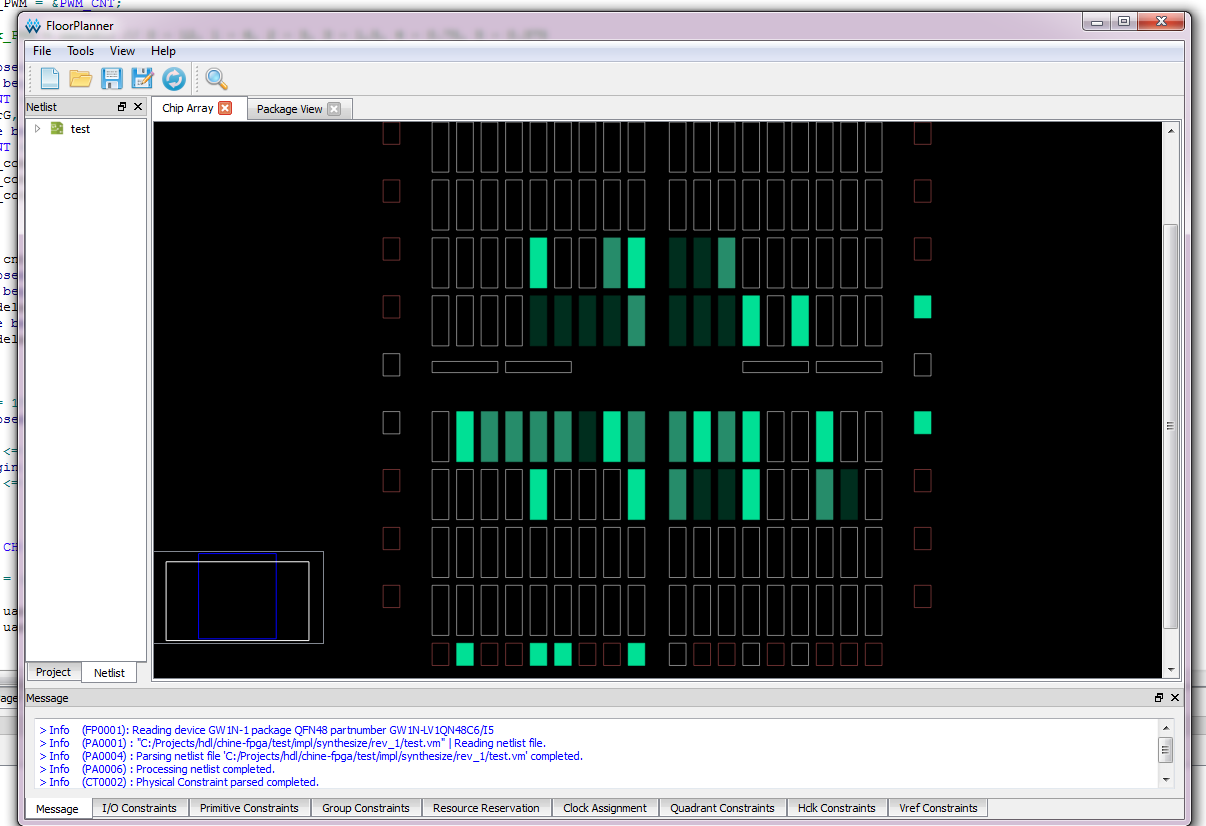Screen dimensions: 1206x826
Task: Open a file with the folder icon
Action: click(x=80, y=79)
